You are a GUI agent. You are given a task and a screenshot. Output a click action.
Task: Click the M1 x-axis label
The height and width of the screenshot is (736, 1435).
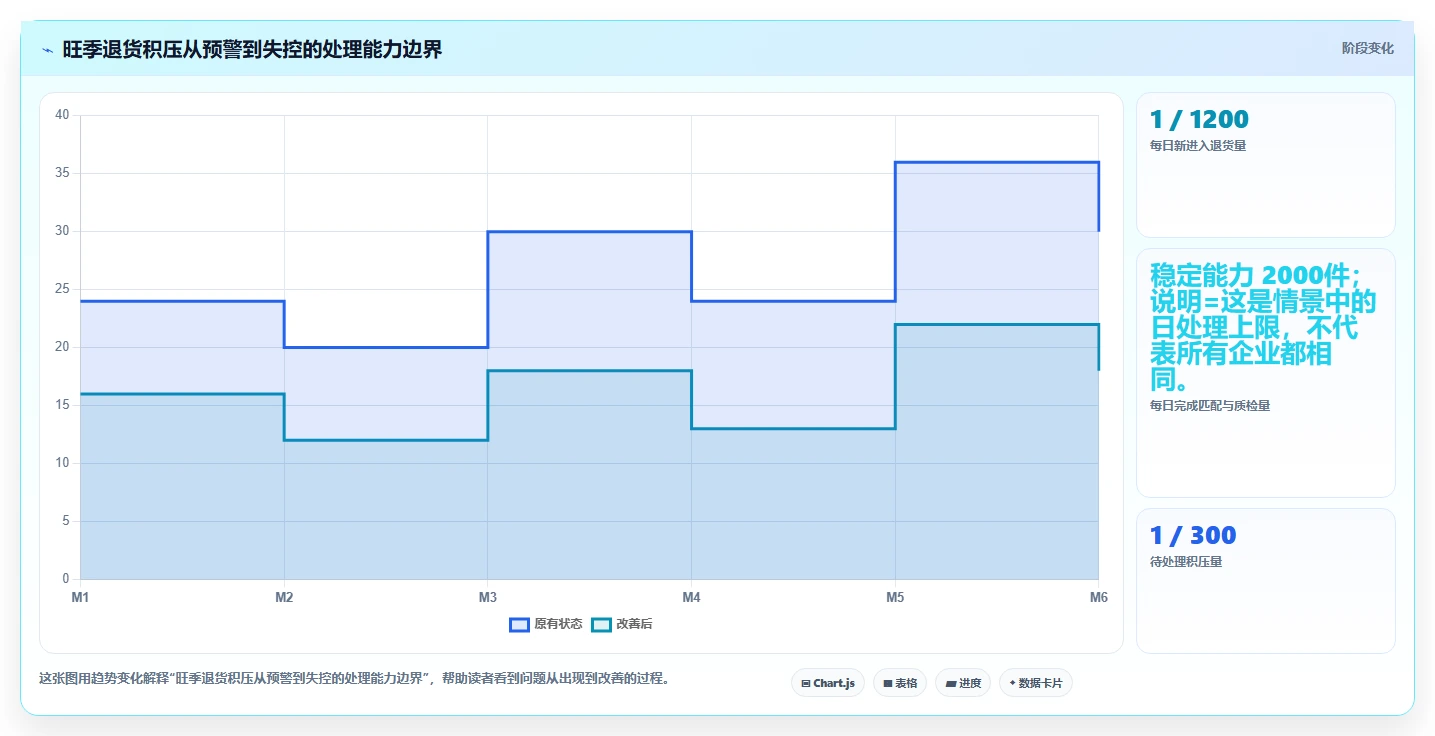coord(80,598)
